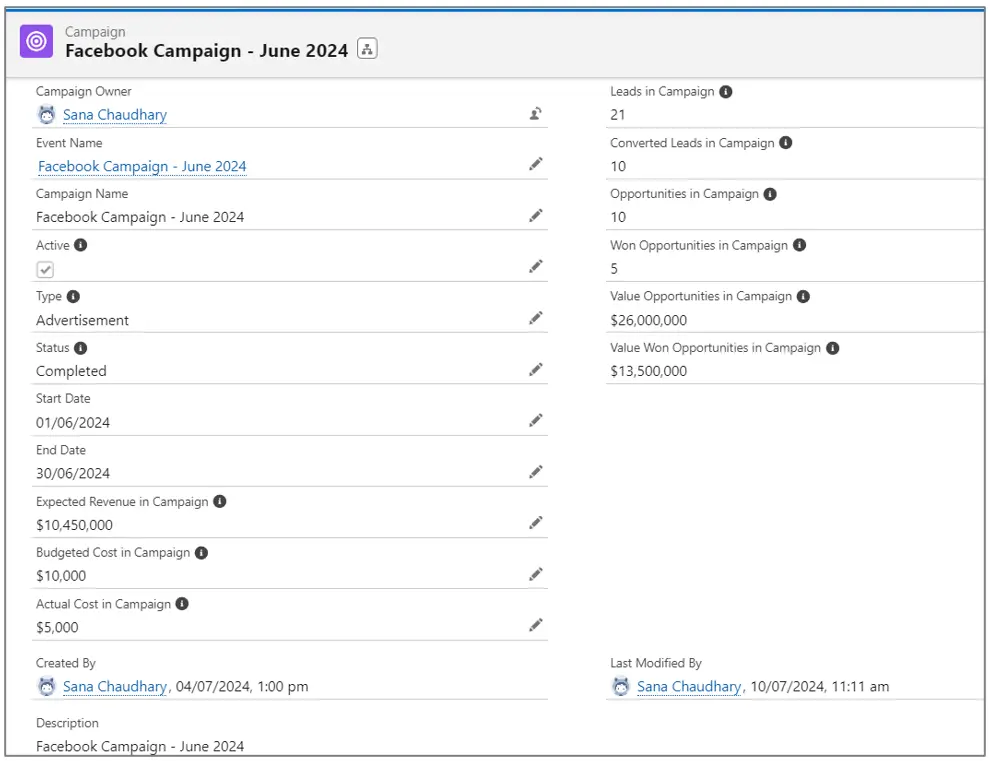This screenshot has width=990, height=761.
Task: Click the purple Campaign object icon
Action: (x=36, y=41)
